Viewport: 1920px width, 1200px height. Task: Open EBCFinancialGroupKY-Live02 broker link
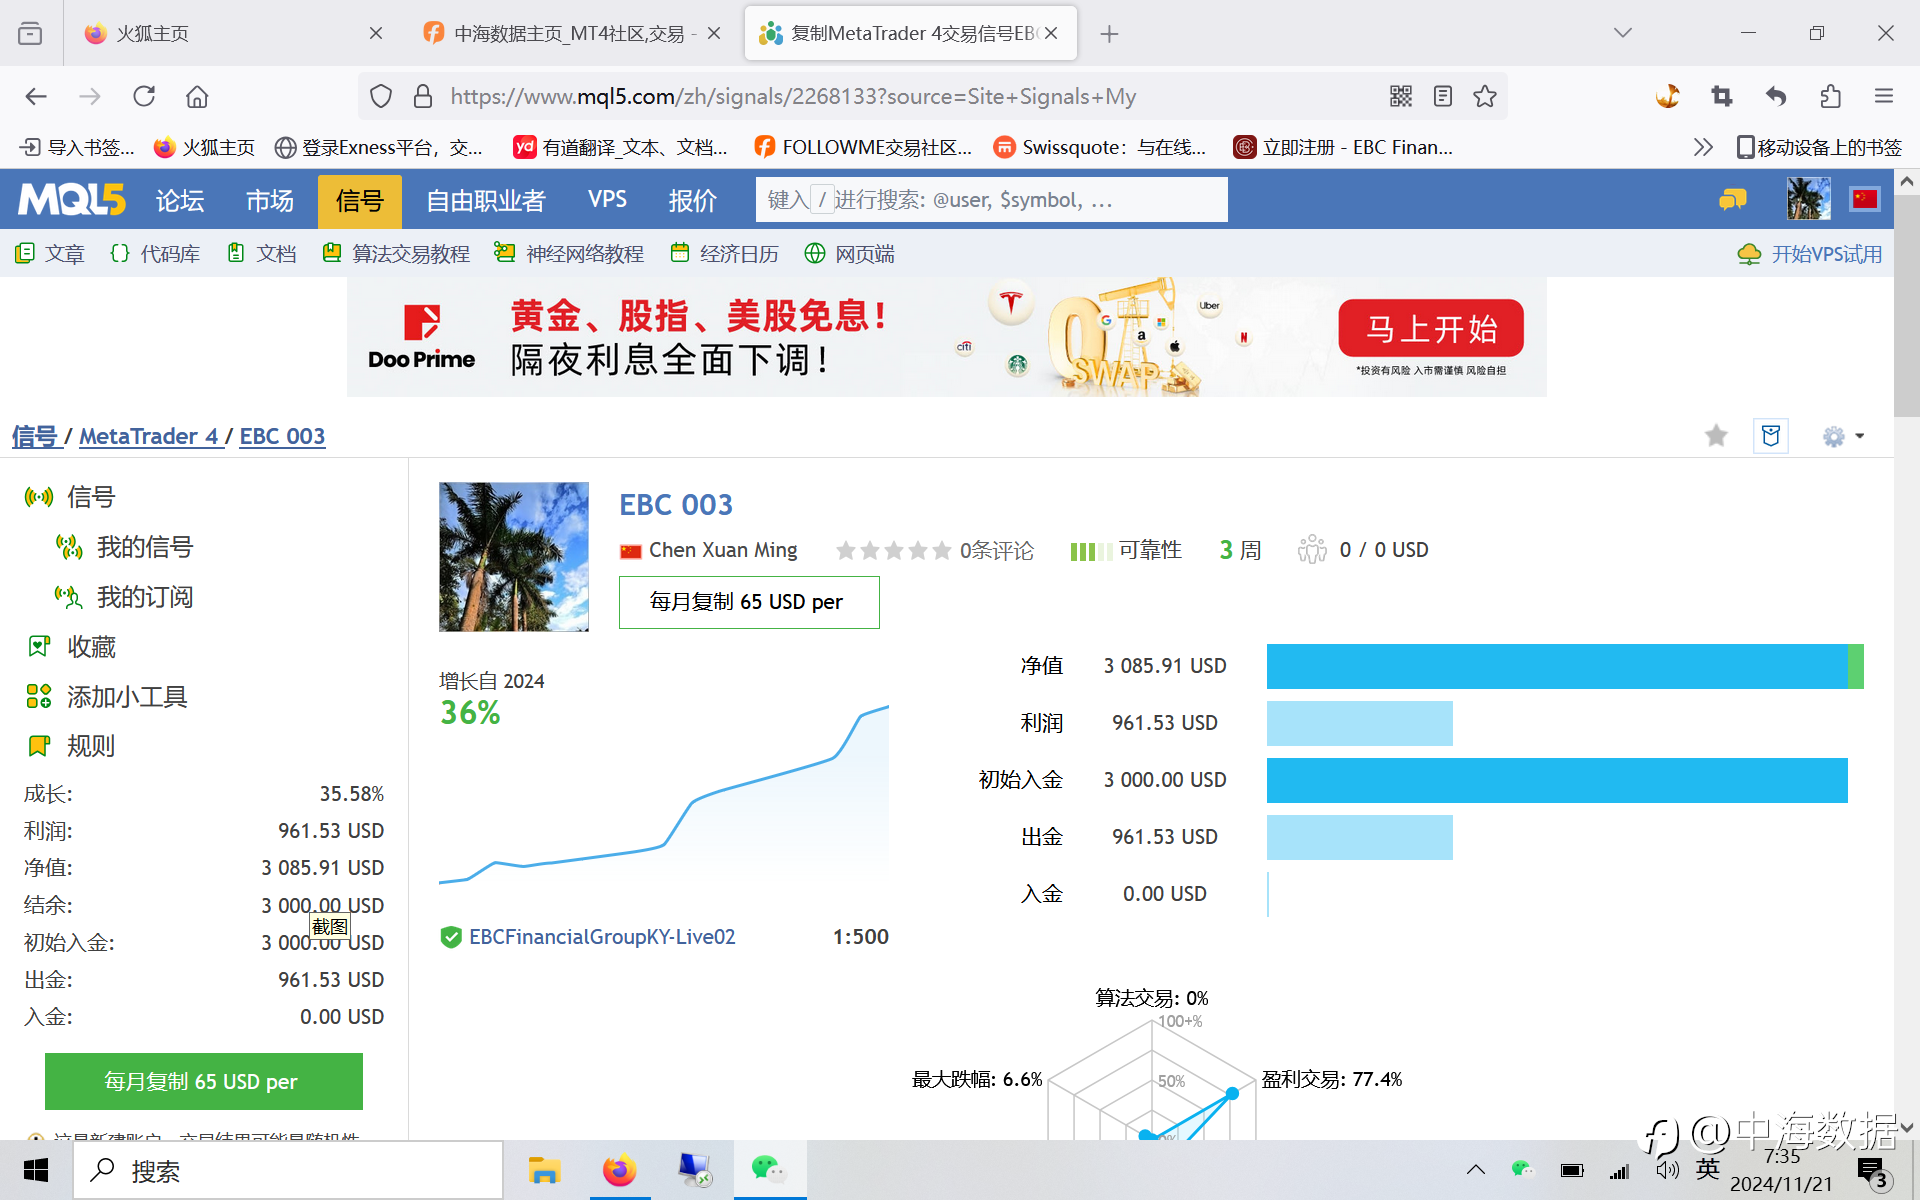coord(602,937)
